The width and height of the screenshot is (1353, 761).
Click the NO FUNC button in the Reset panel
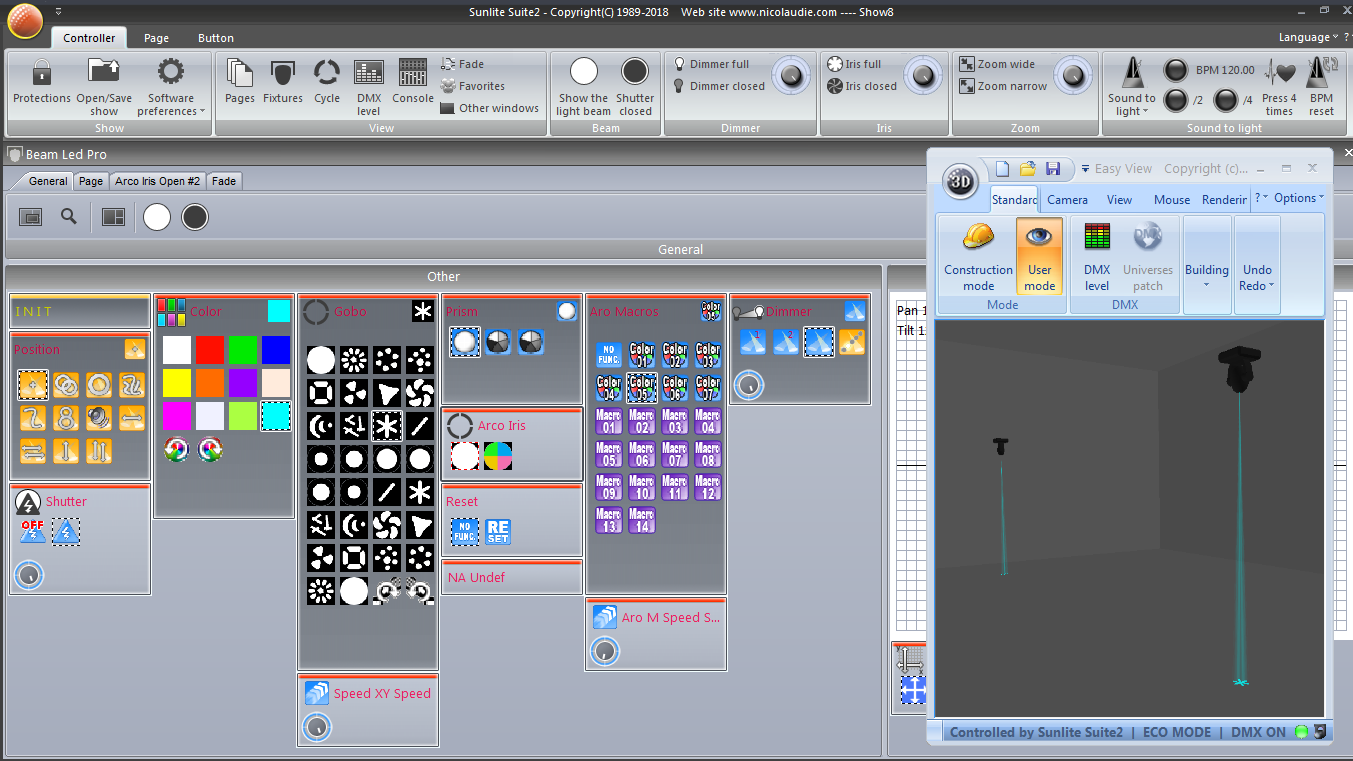click(x=465, y=531)
